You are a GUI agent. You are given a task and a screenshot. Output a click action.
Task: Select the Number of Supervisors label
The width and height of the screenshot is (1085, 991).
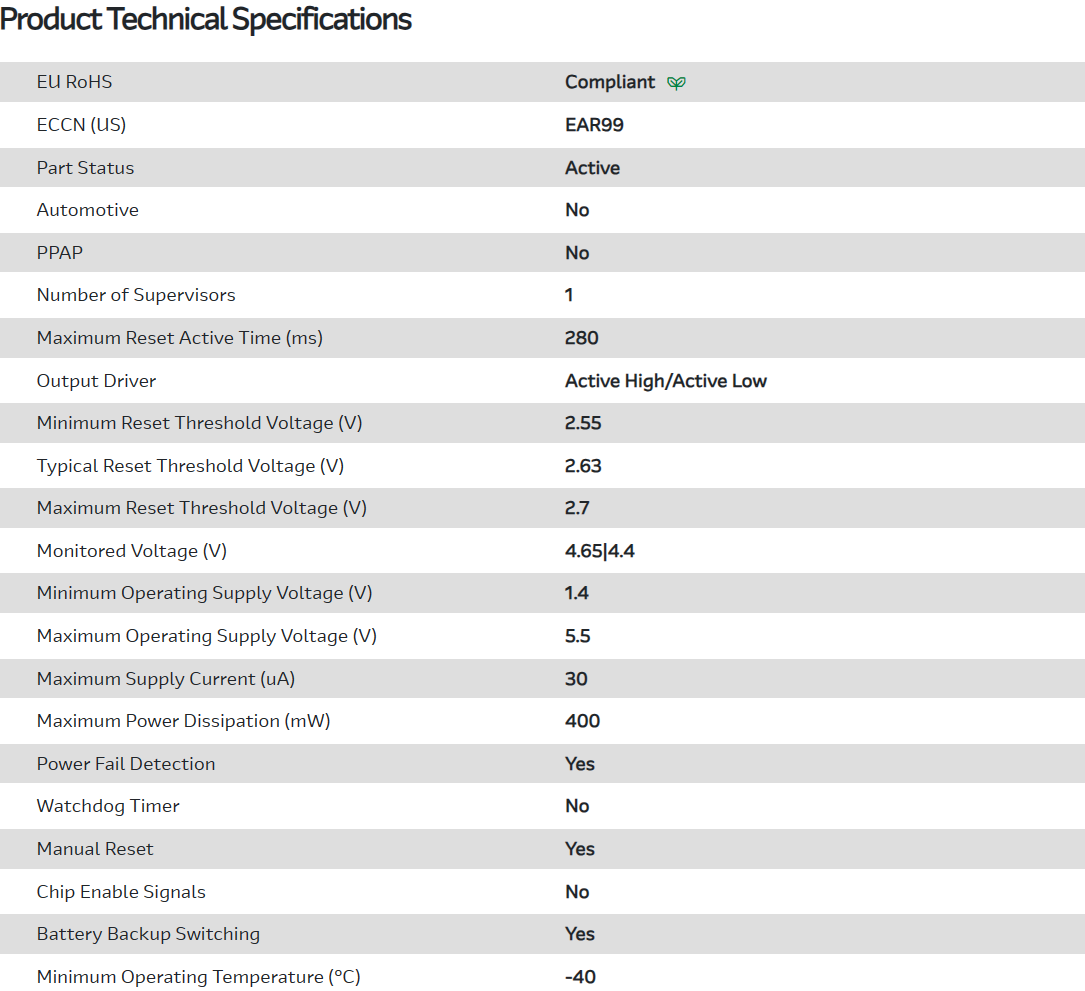pyautogui.click(x=136, y=295)
